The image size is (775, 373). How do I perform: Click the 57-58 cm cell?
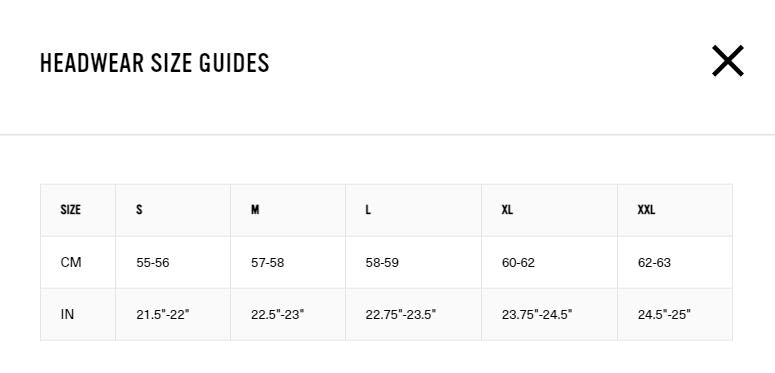point(288,262)
